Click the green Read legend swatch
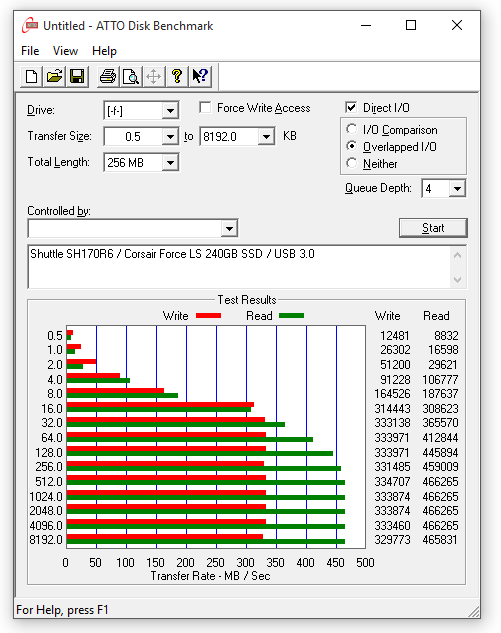Image resolution: width=501 pixels, height=633 pixels. pyautogui.click(x=291, y=316)
